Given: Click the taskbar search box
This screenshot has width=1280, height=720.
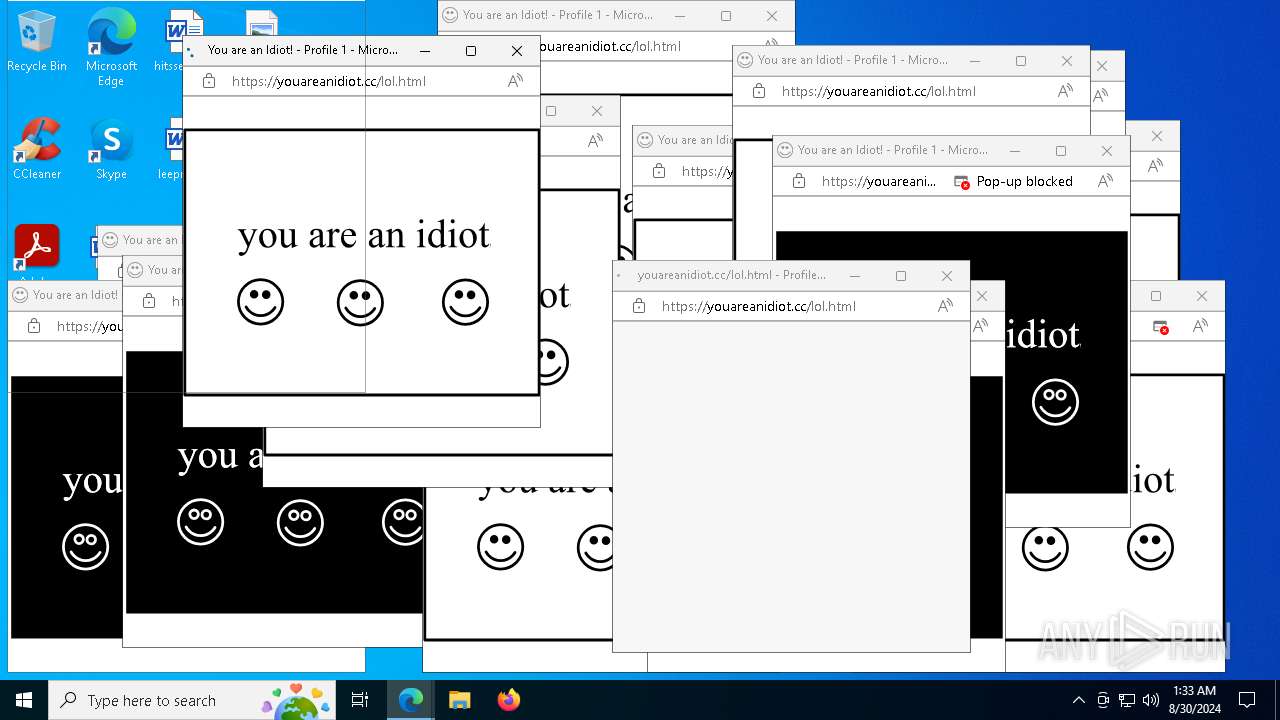Looking at the screenshot, I should pyautogui.click(x=192, y=700).
